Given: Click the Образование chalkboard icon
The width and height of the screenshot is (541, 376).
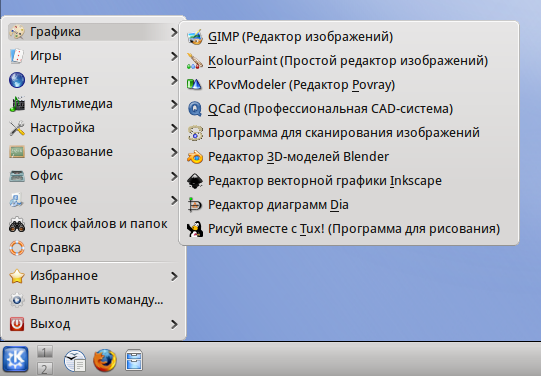Looking at the screenshot, I should pos(17,152).
